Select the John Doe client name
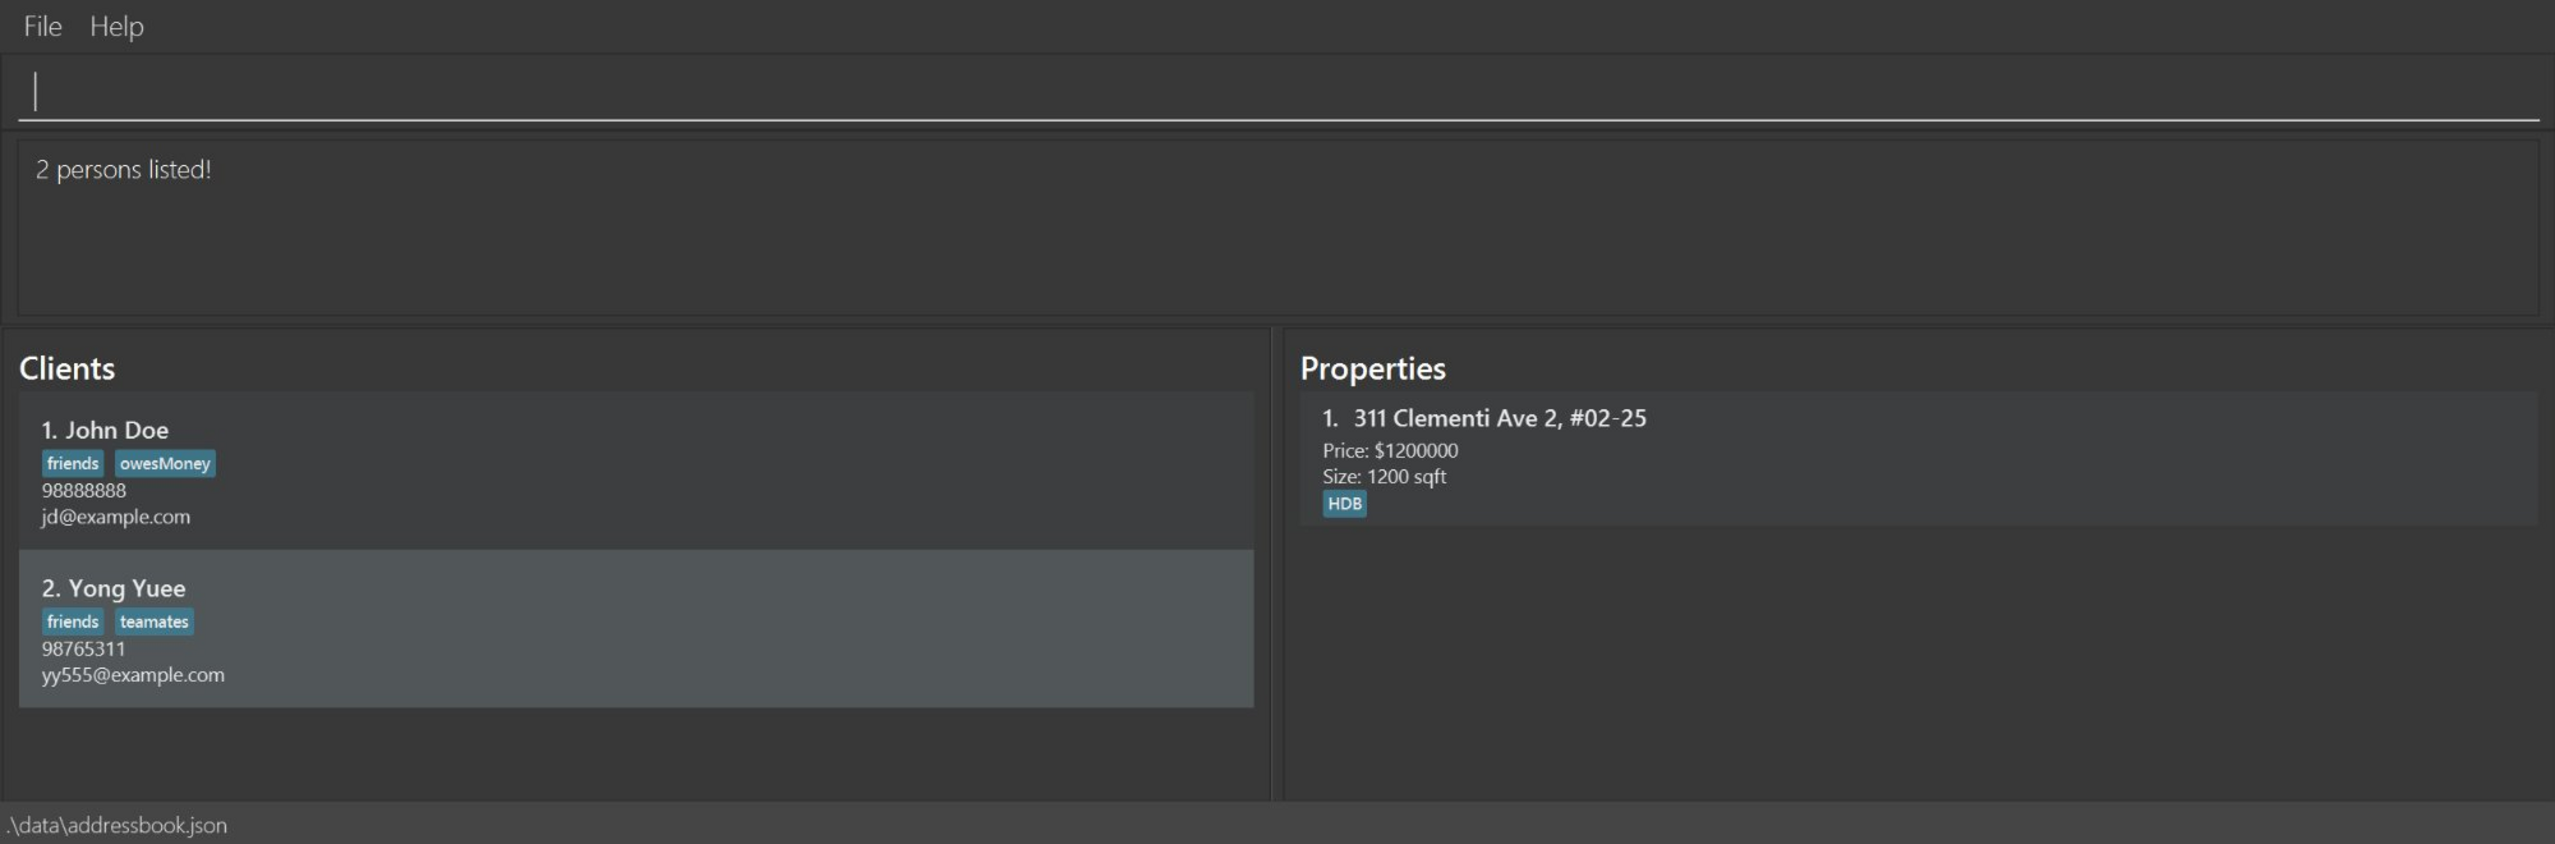 pyautogui.click(x=116, y=430)
